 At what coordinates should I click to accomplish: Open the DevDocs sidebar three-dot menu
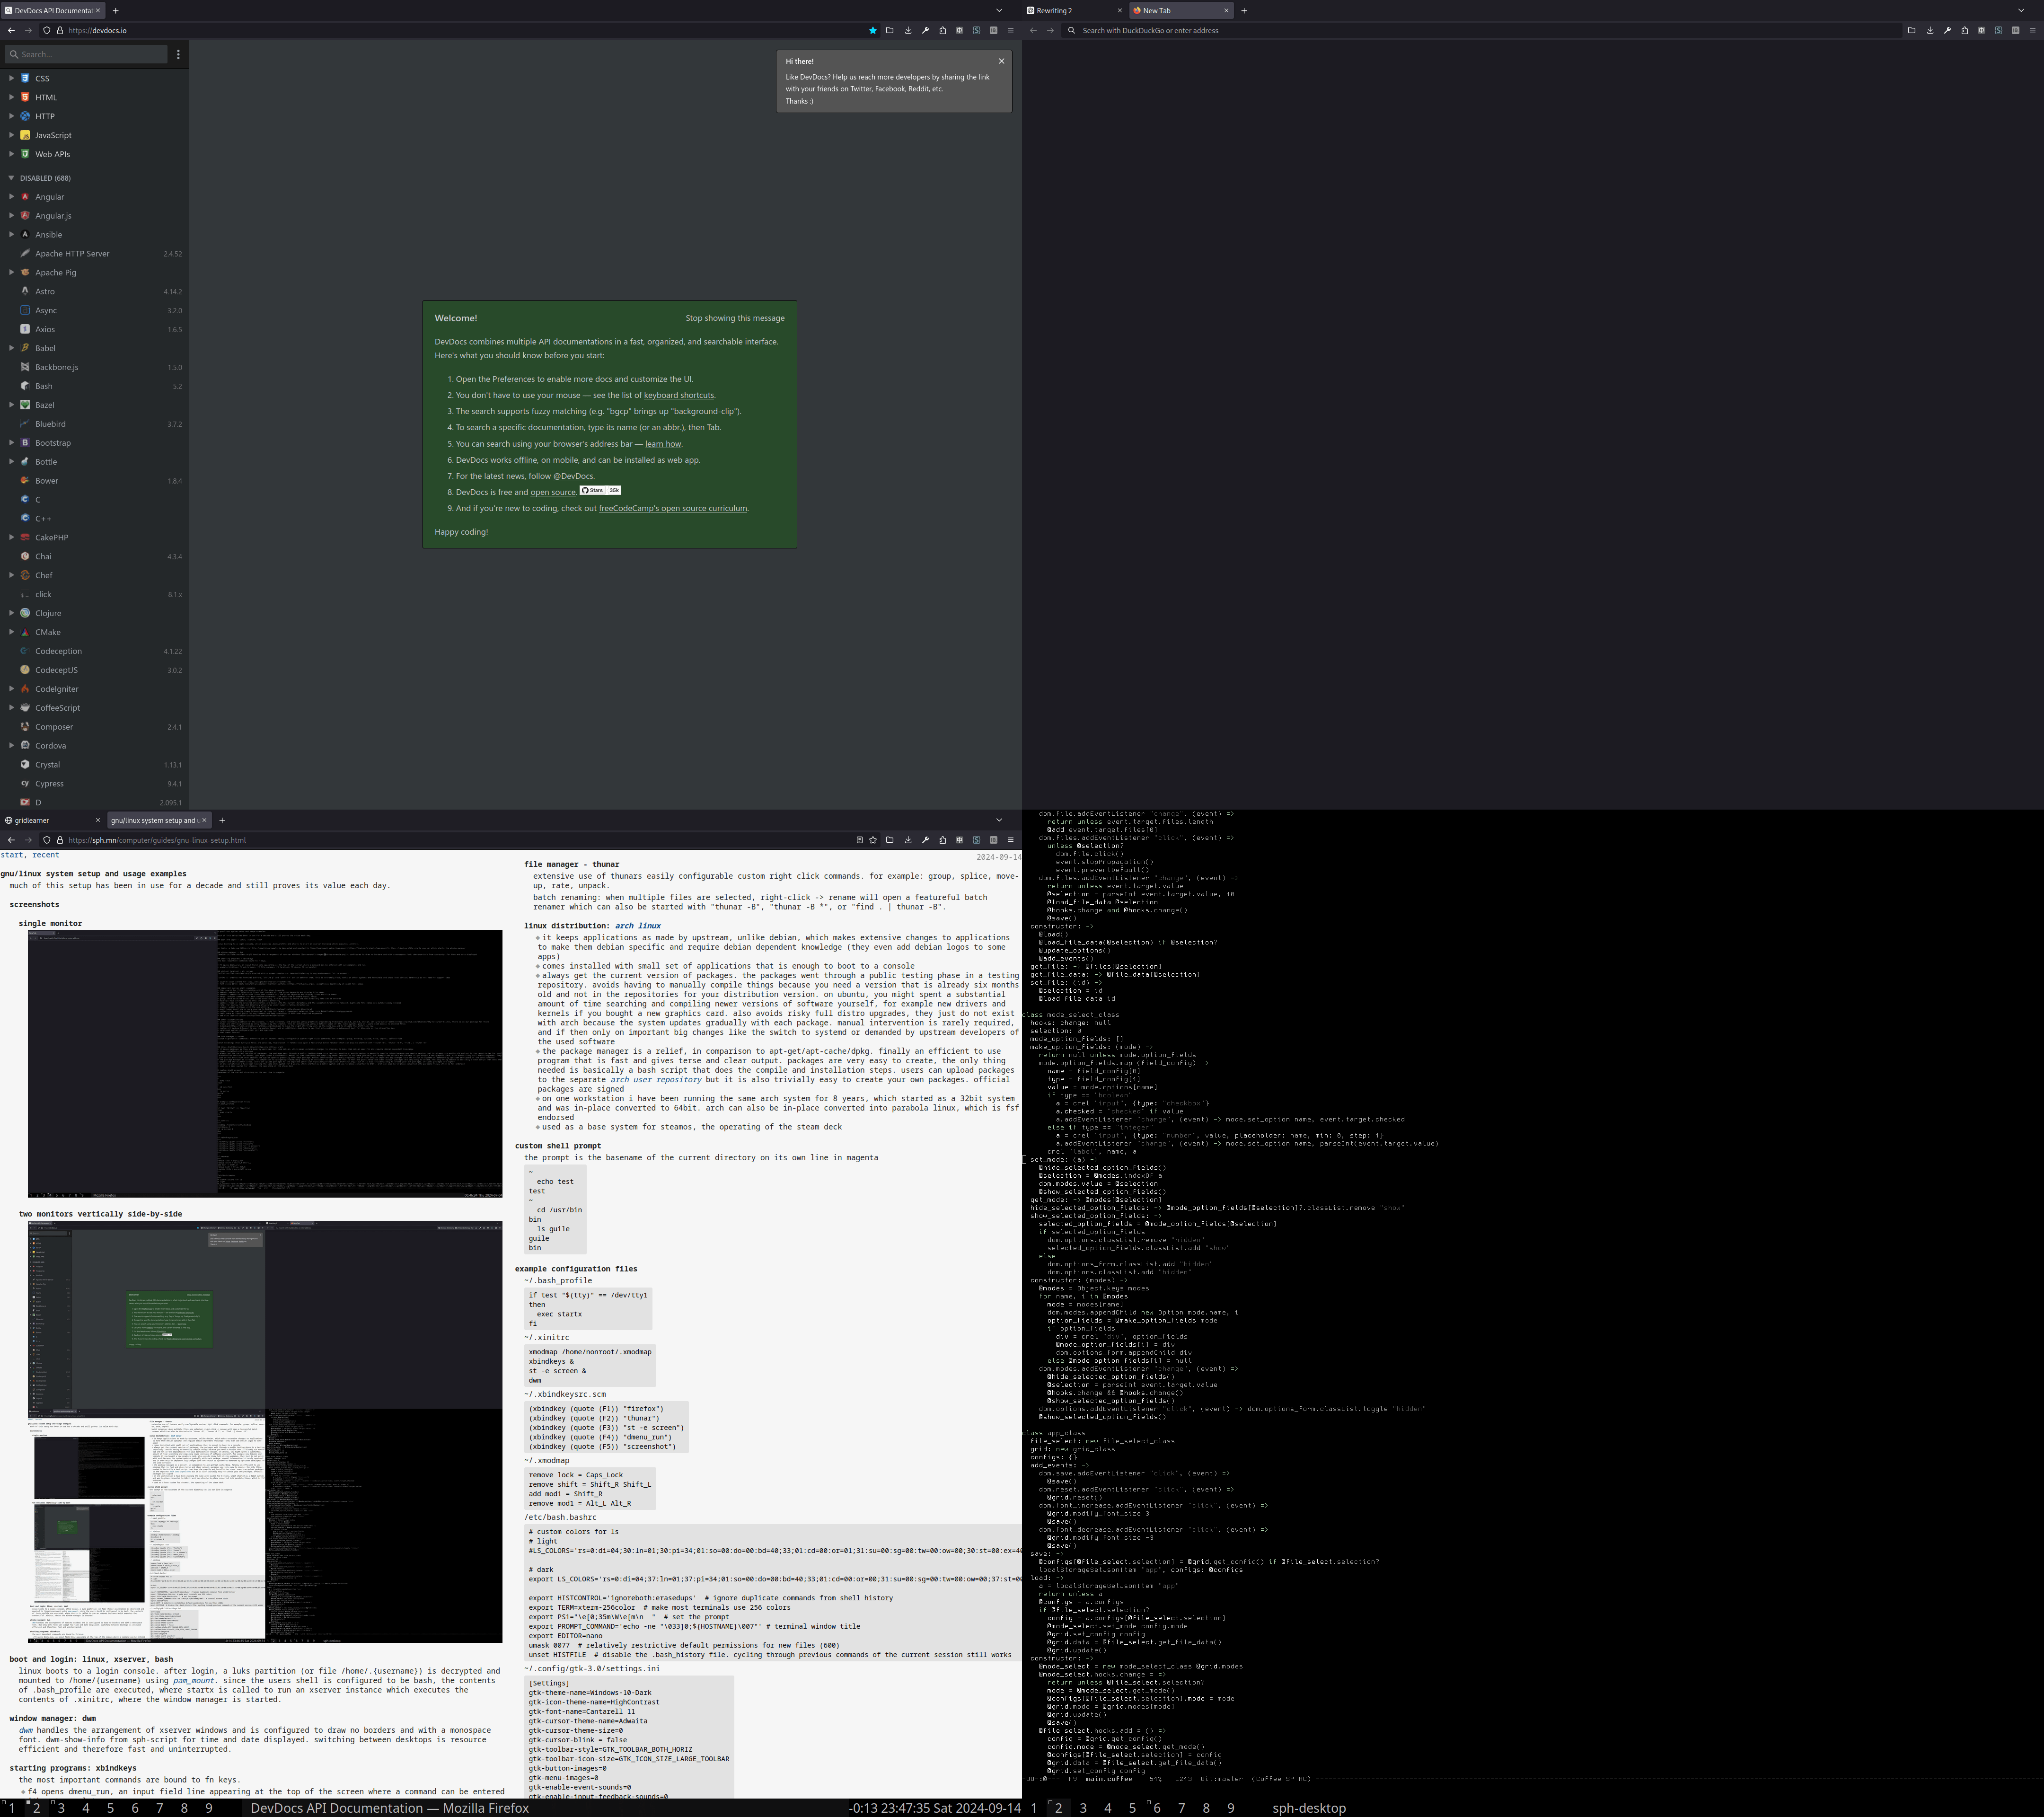[179, 54]
